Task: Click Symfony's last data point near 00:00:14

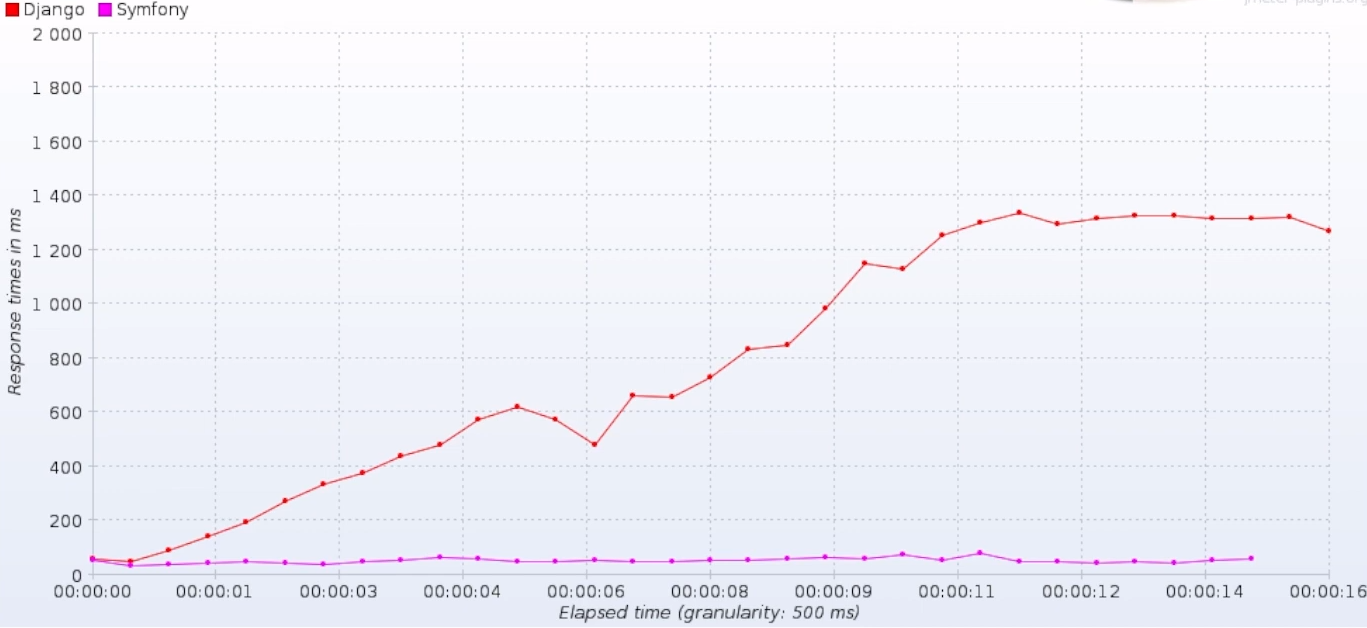Action: pos(1251,558)
